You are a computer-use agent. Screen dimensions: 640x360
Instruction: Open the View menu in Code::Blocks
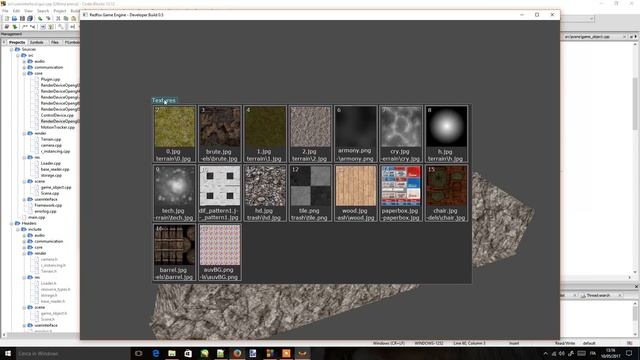(29, 11)
